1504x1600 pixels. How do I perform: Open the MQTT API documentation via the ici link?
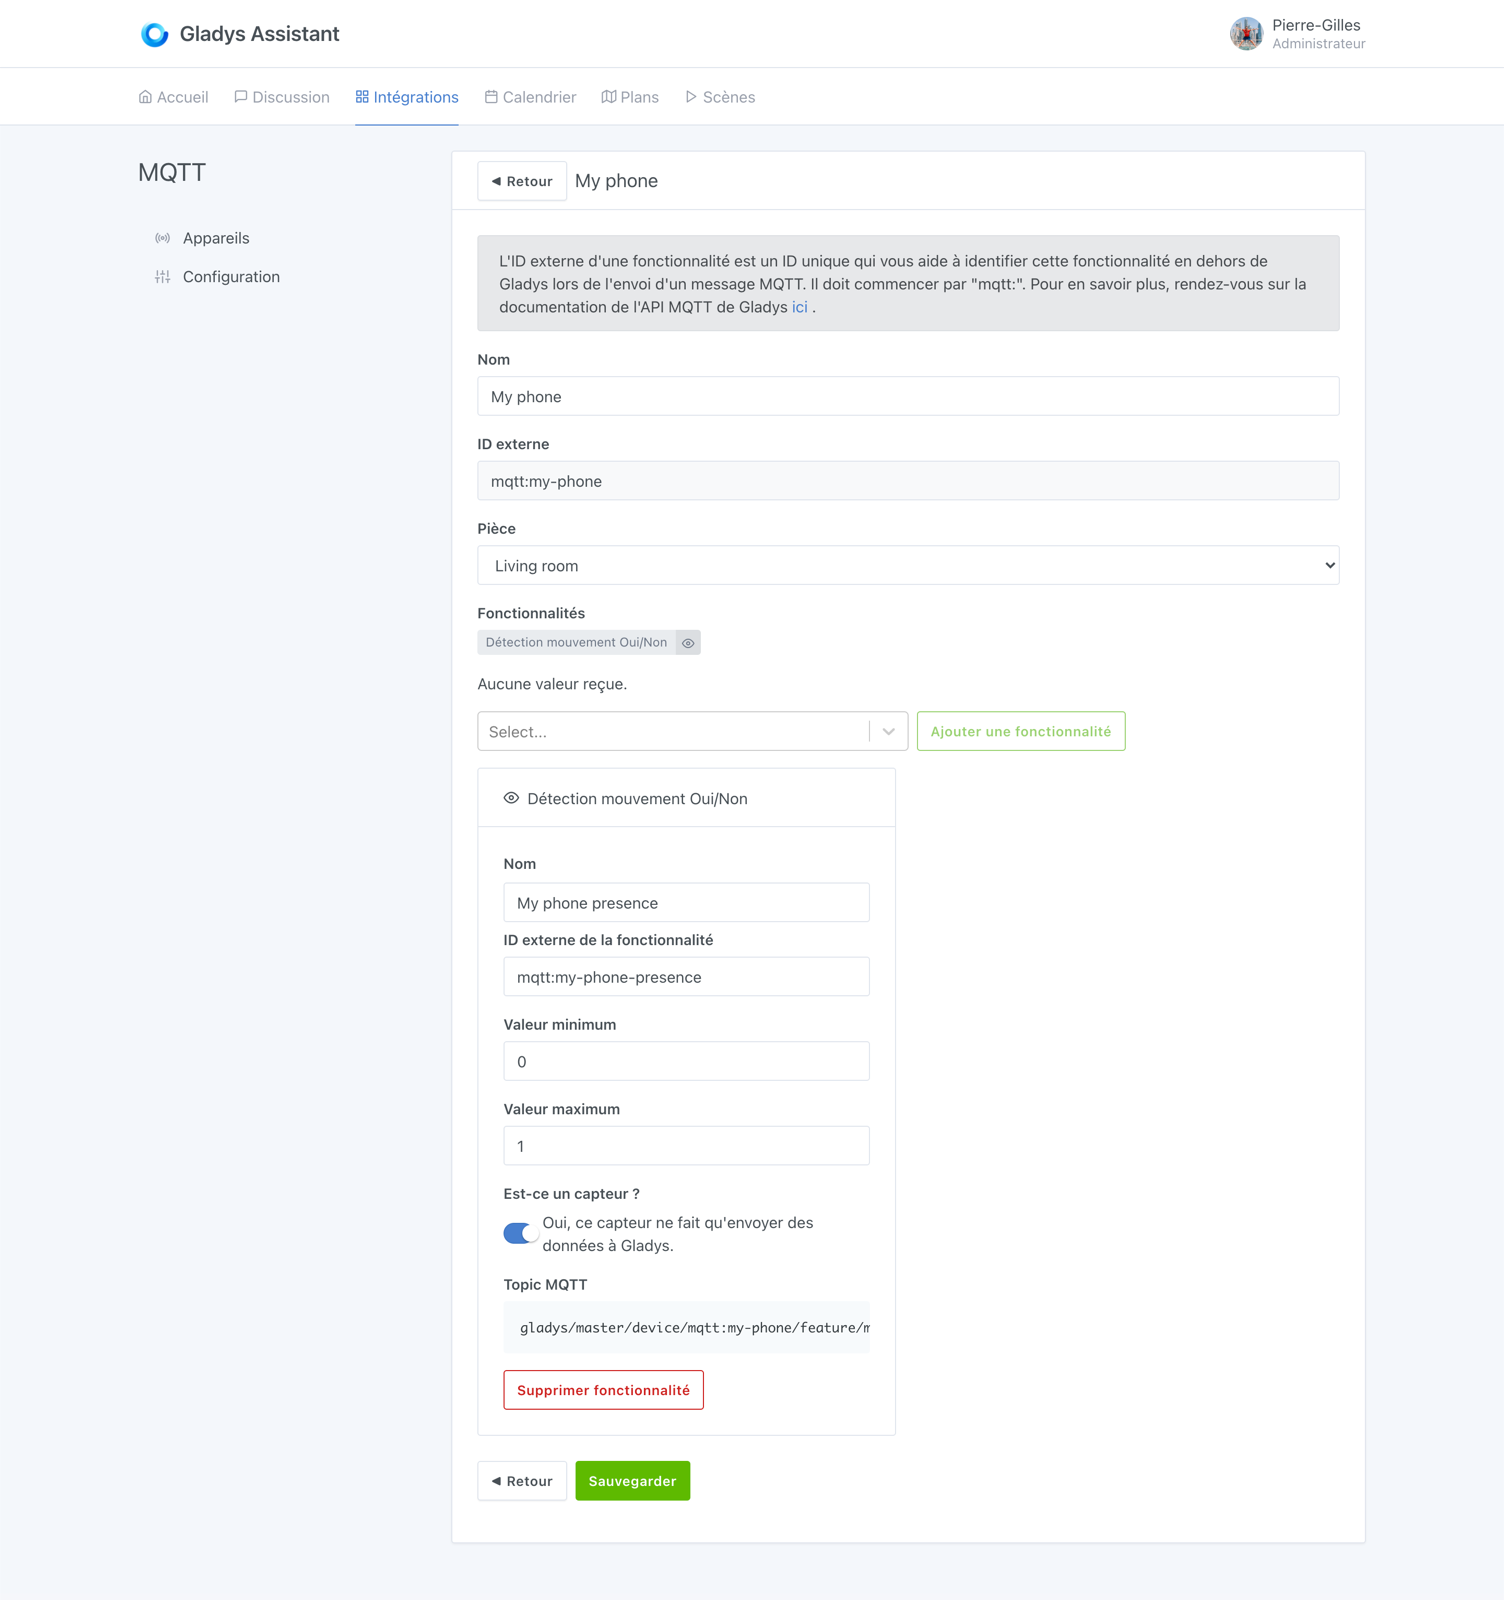[x=798, y=307]
